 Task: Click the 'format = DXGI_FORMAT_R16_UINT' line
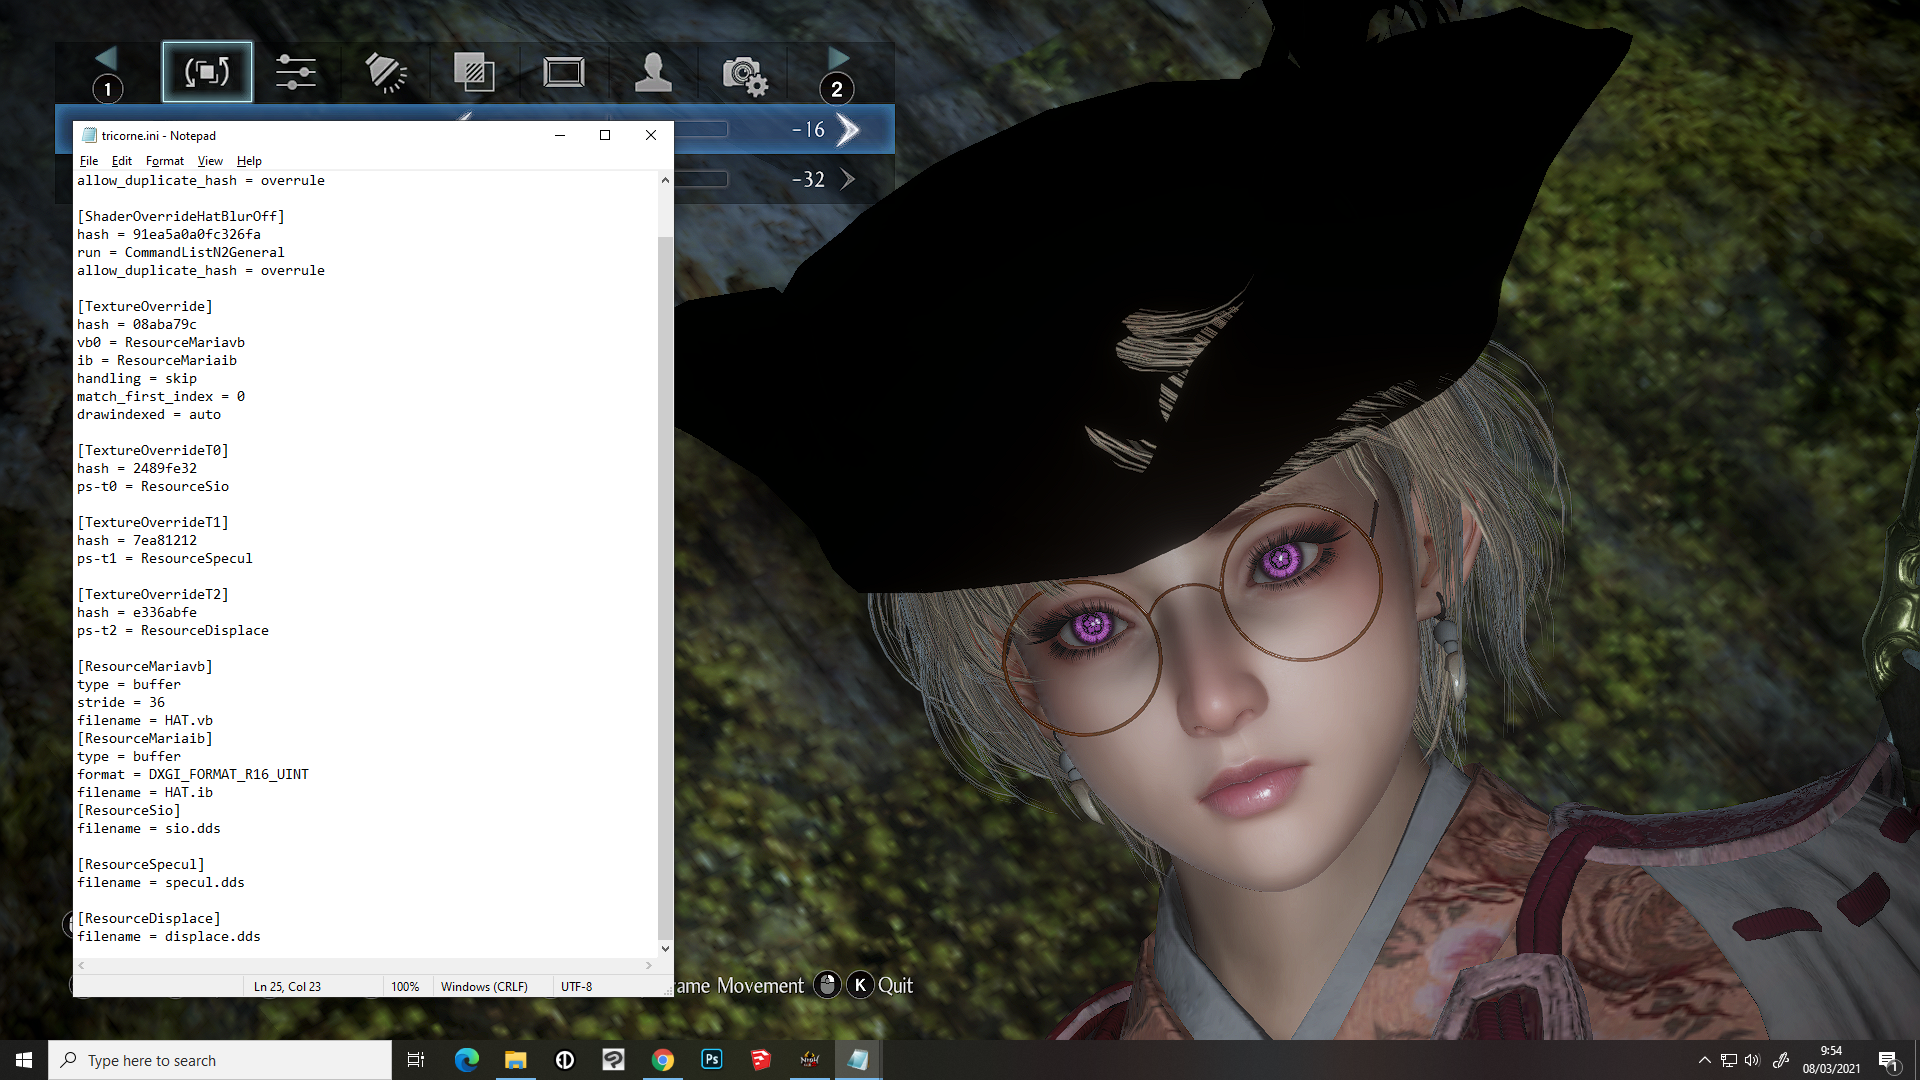193,775
